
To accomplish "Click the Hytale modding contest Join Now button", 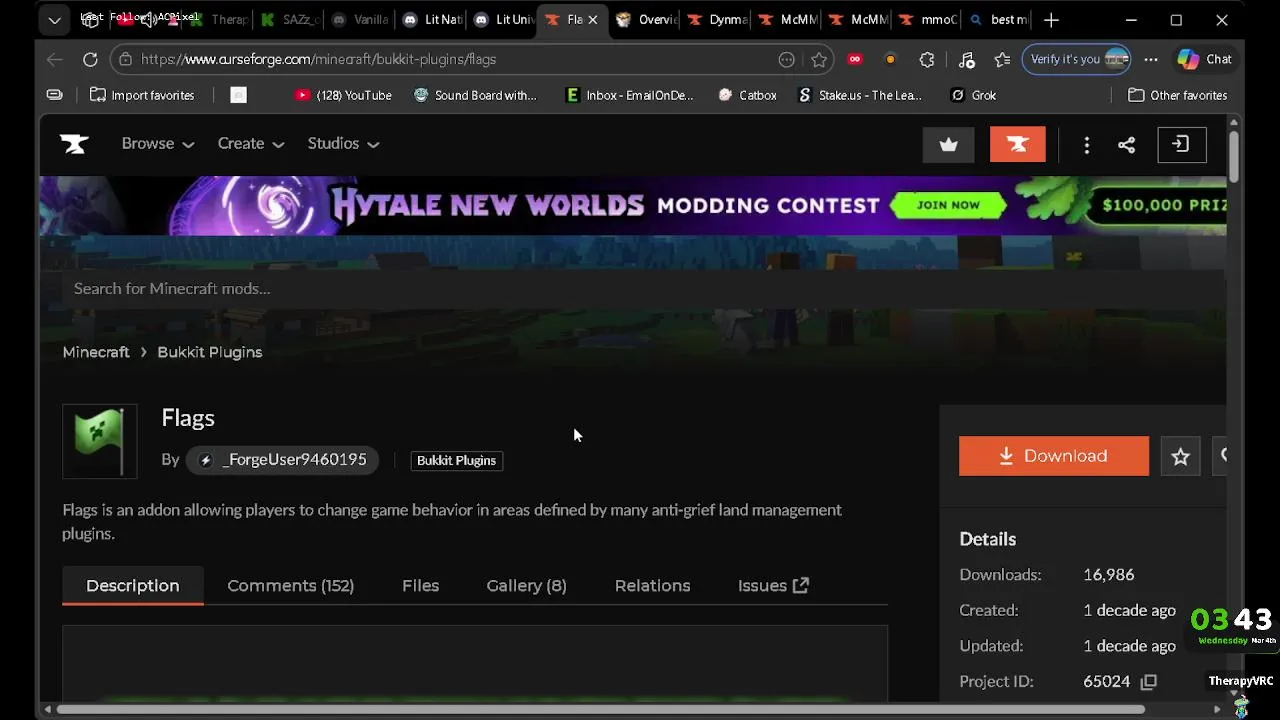I will [x=948, y=205].
